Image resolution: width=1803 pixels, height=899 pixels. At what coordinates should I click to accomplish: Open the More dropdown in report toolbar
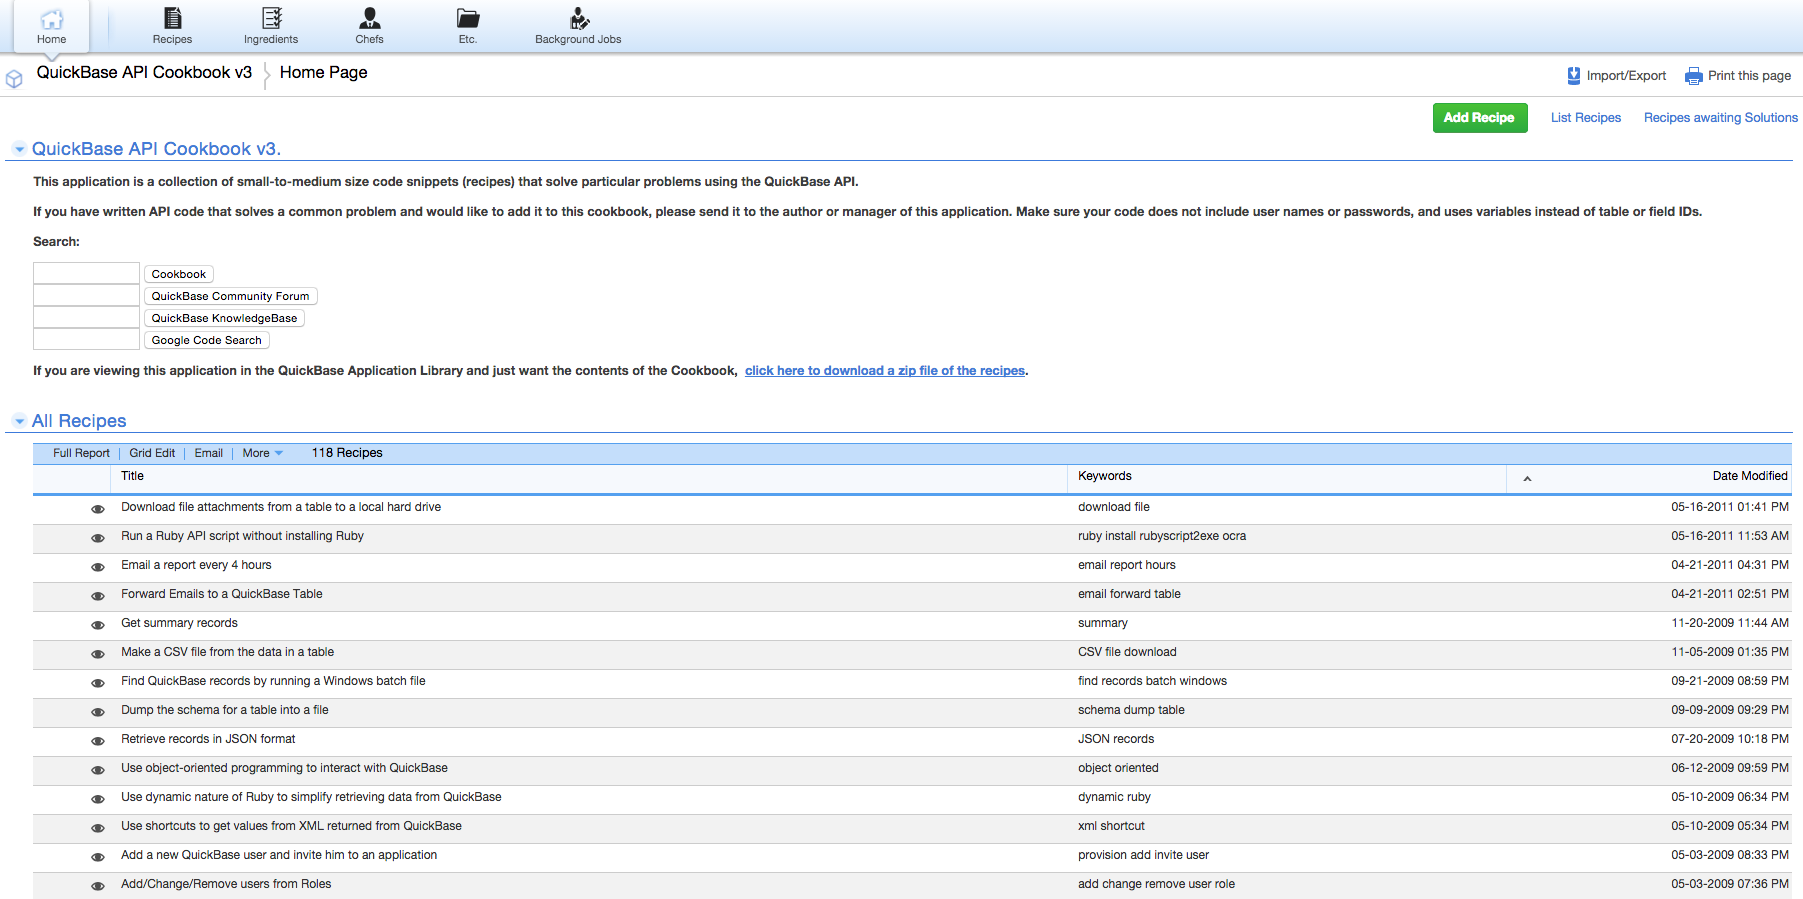(263, 453)
